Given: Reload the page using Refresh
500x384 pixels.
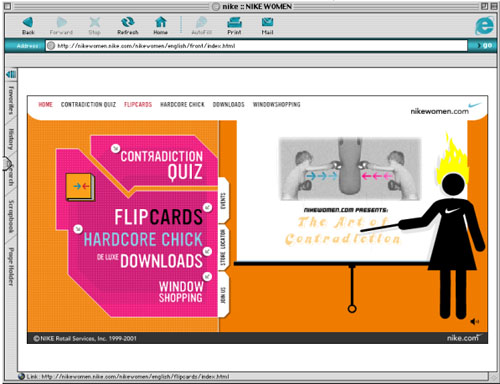Looking at the screenshot, I should click(128, 25).
